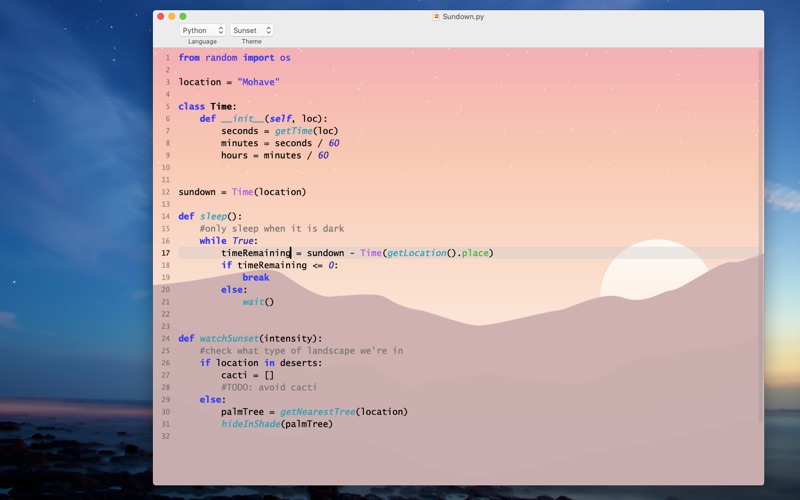Click 'class Time:' declaration on line 5
Viewport: 800px width, 500px height.
coord(207,107)
